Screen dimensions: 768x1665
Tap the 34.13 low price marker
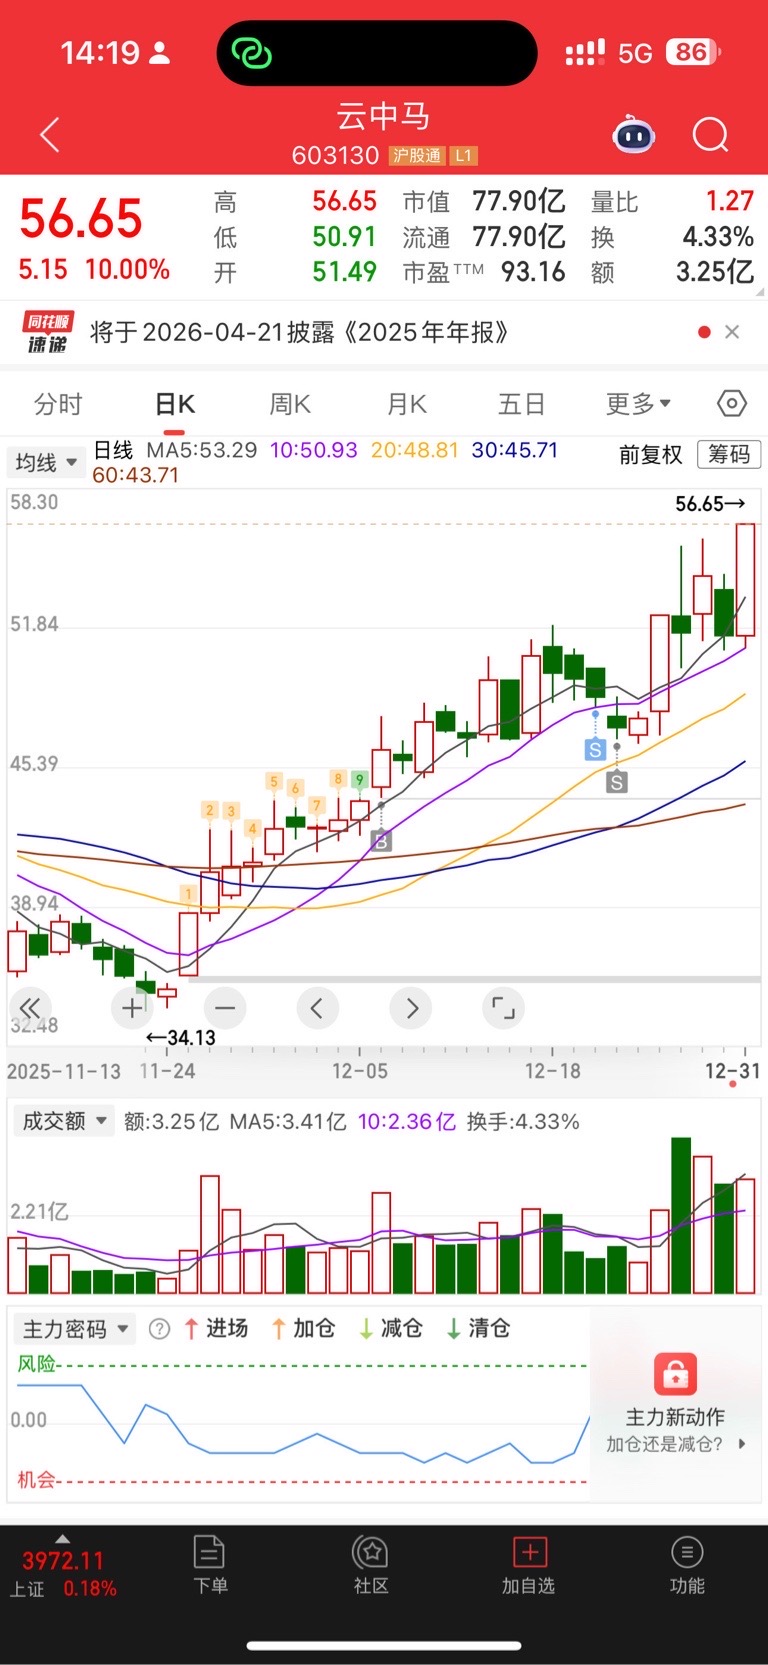click(181, 1038)
